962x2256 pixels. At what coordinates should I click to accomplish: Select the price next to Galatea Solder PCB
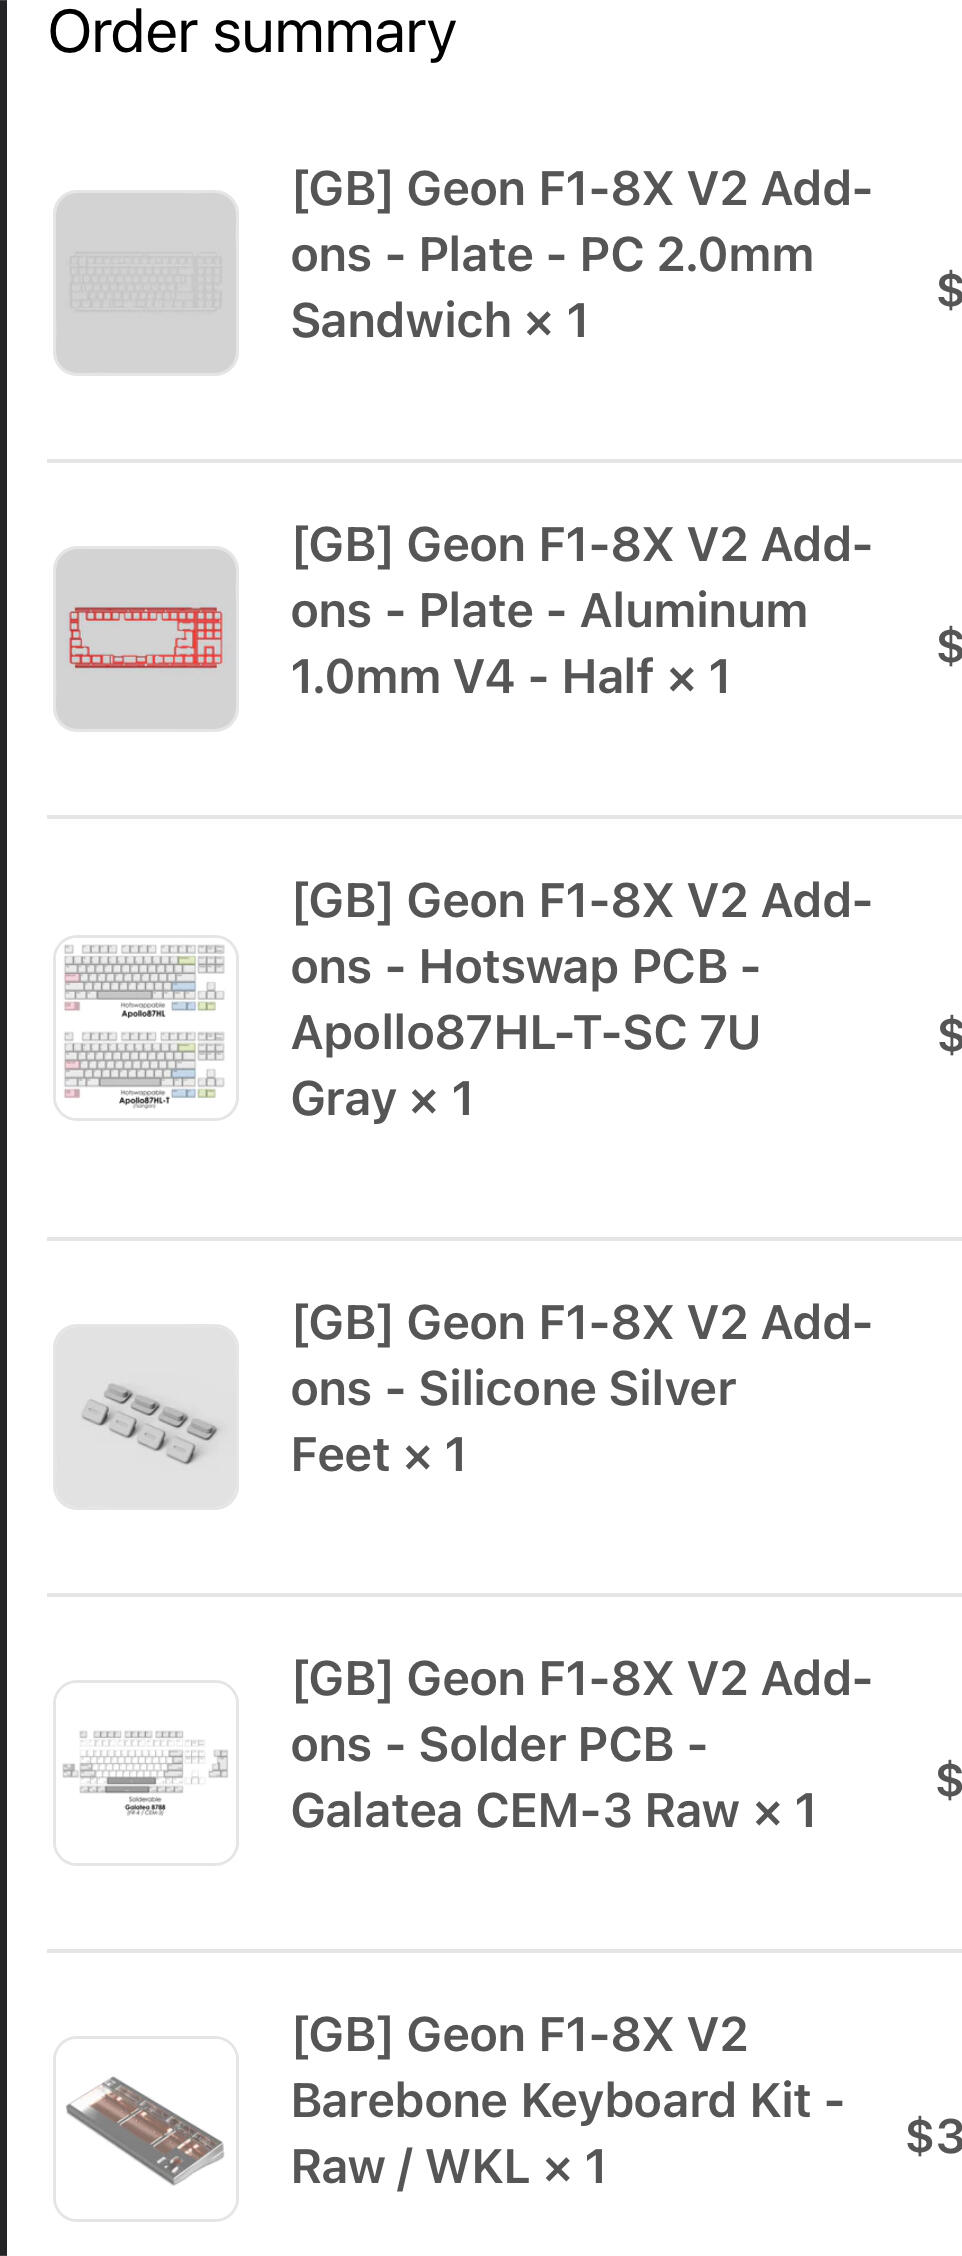click(x=948, y=1780)
